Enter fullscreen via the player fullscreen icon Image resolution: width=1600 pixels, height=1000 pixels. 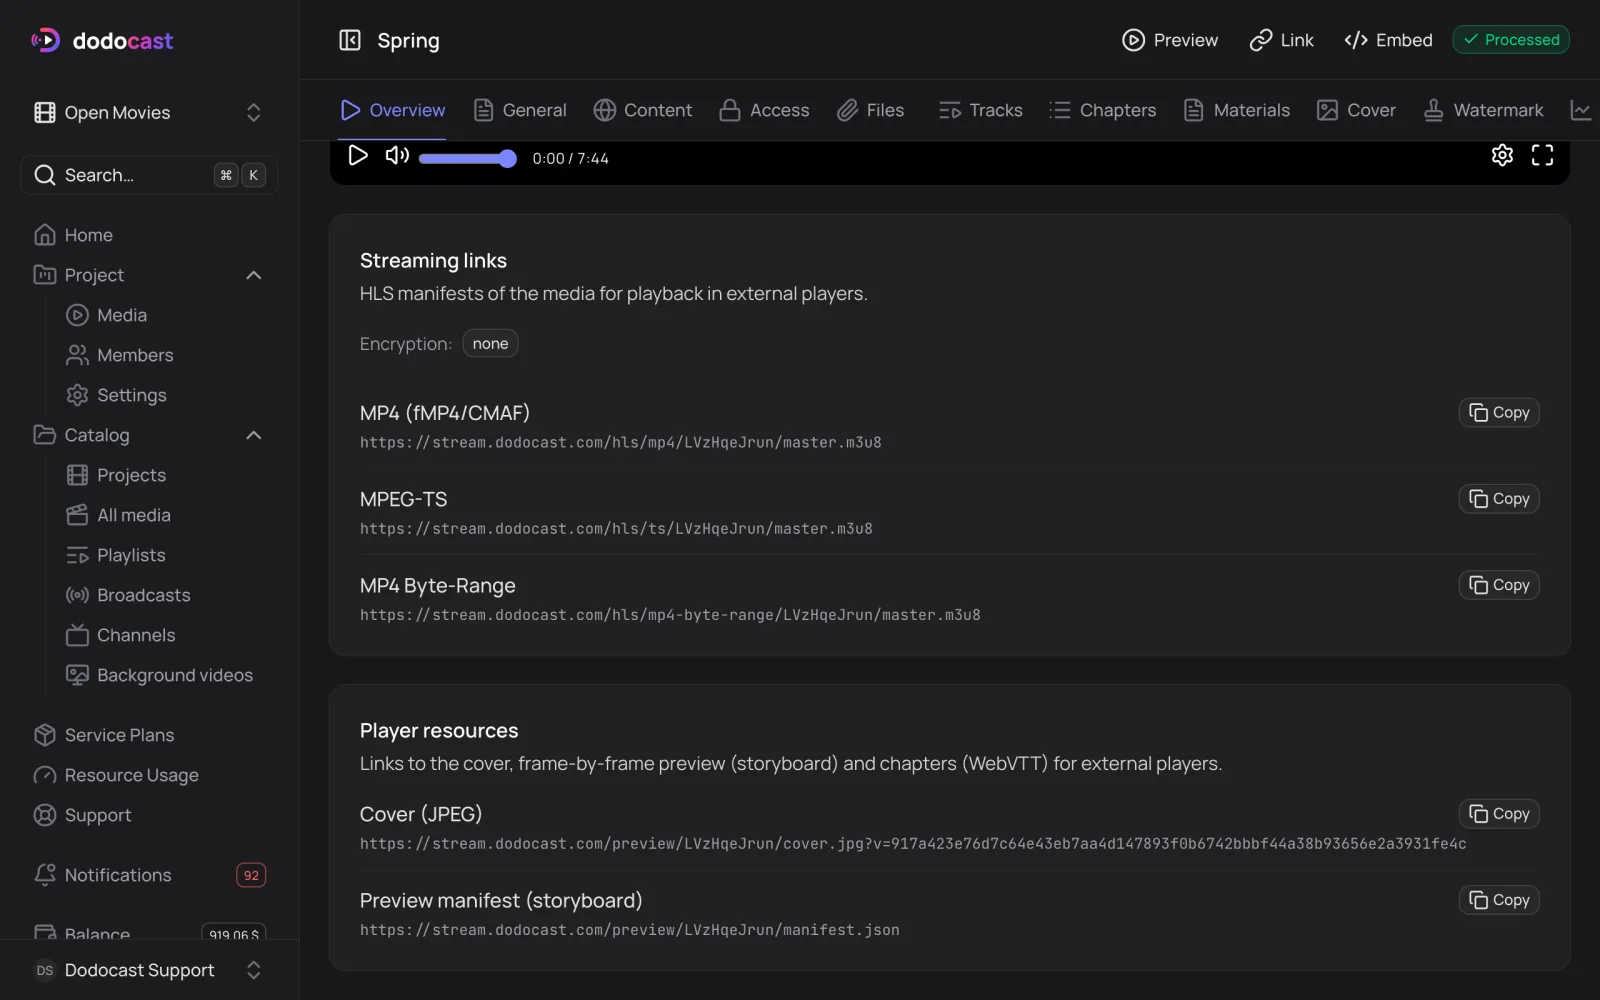pyautogui.click(x=1542, y=155)
